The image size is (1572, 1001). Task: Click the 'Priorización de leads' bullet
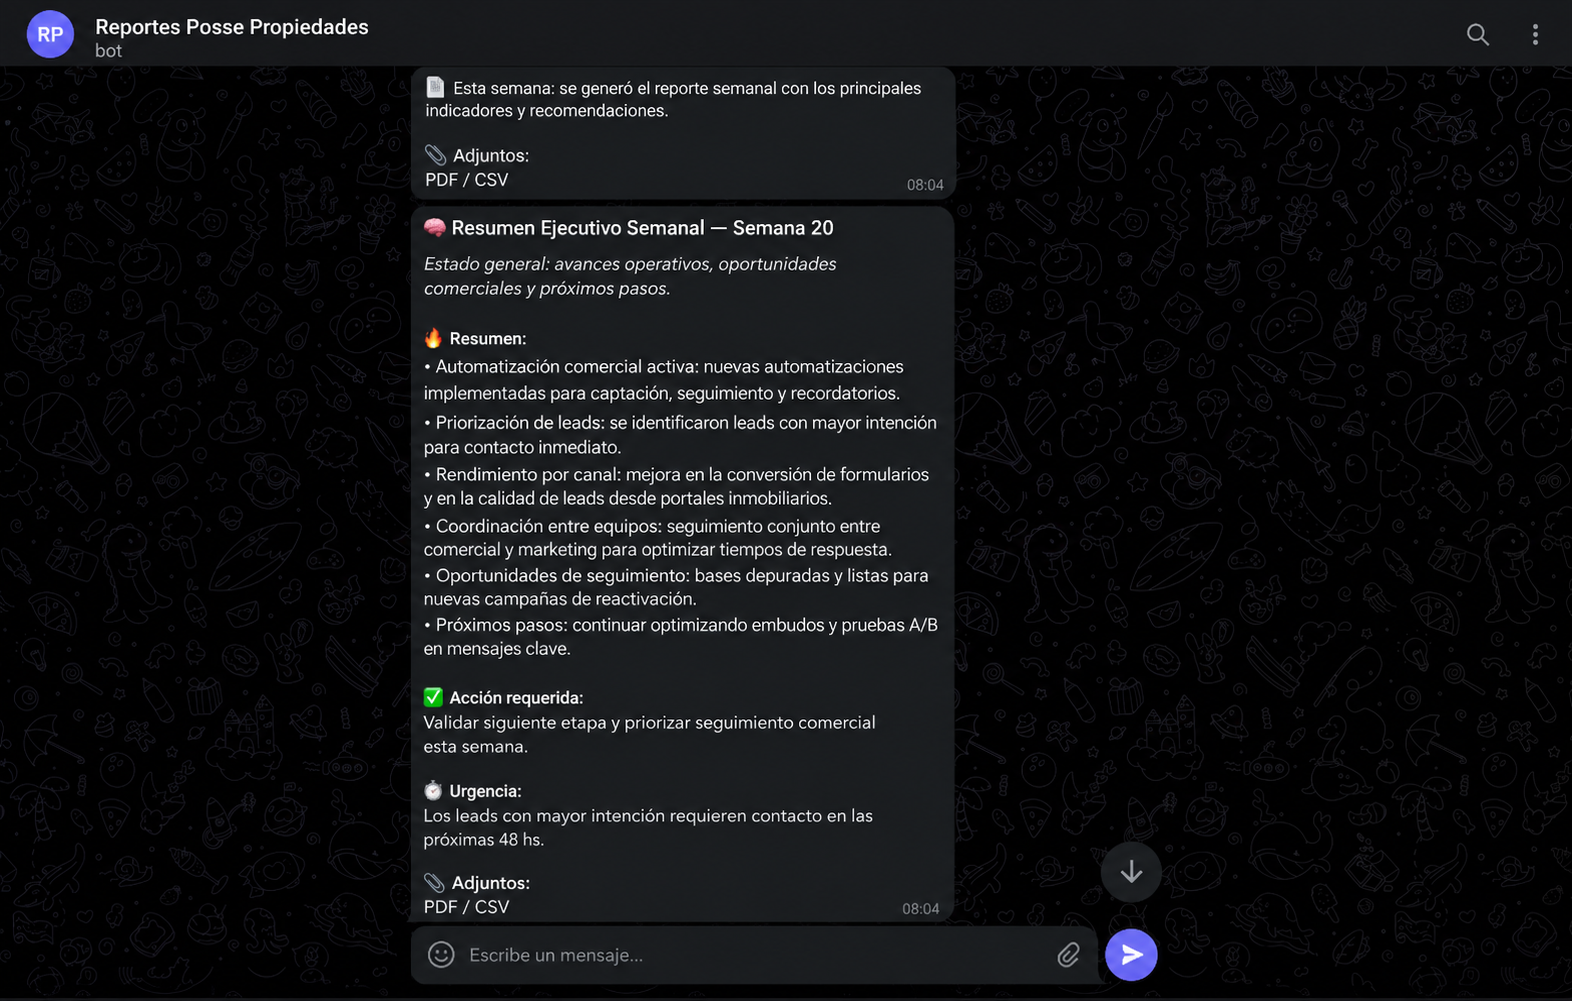680,435
